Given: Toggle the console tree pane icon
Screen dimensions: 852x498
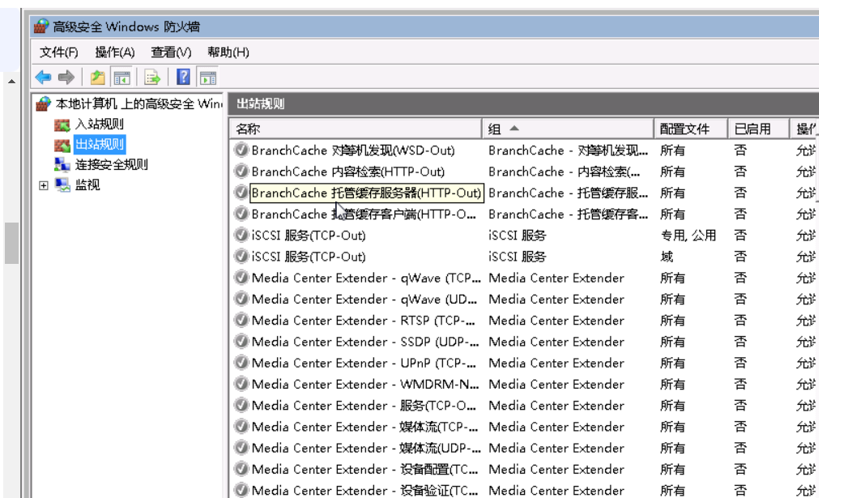Looking at the screenshot, I should click(122, 78).
